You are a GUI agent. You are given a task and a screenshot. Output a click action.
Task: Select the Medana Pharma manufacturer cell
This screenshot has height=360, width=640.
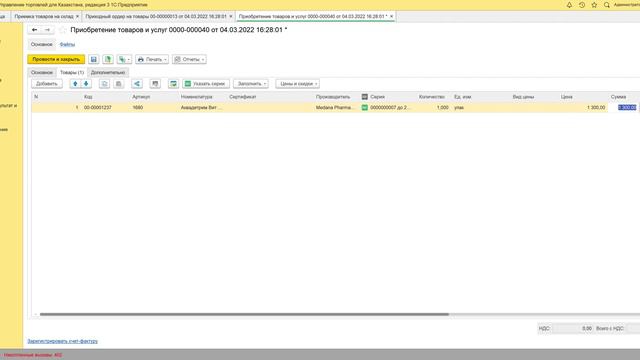335,107
